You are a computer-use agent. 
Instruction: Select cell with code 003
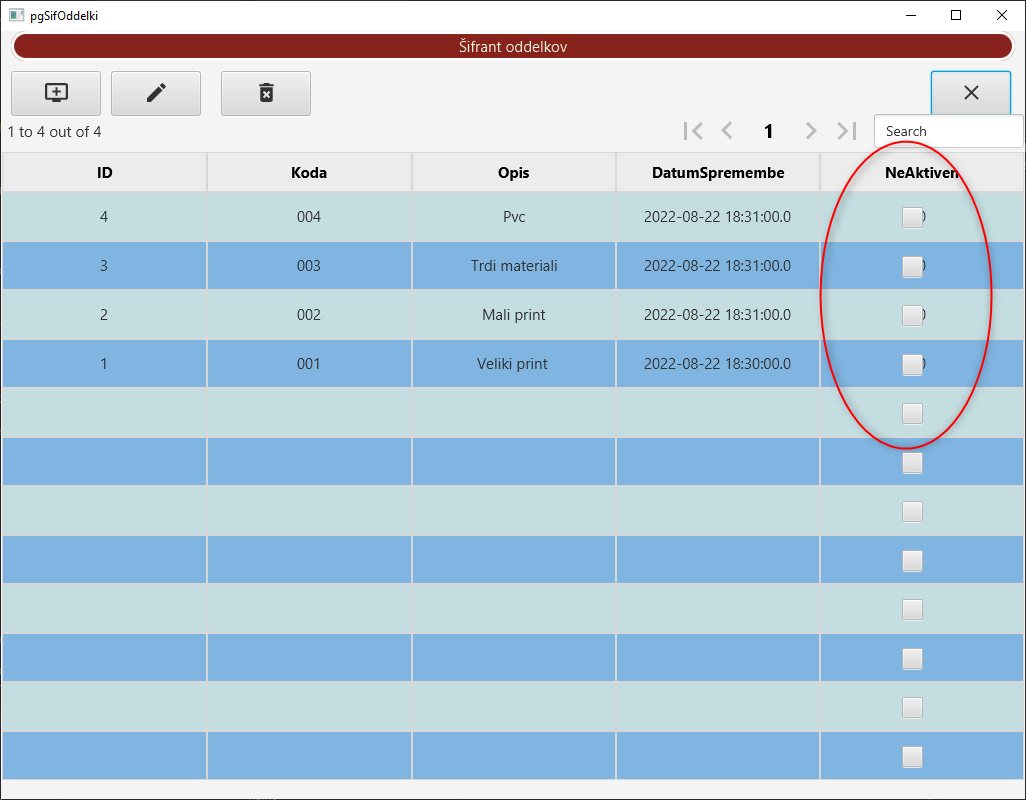click(x=309, y=266)
